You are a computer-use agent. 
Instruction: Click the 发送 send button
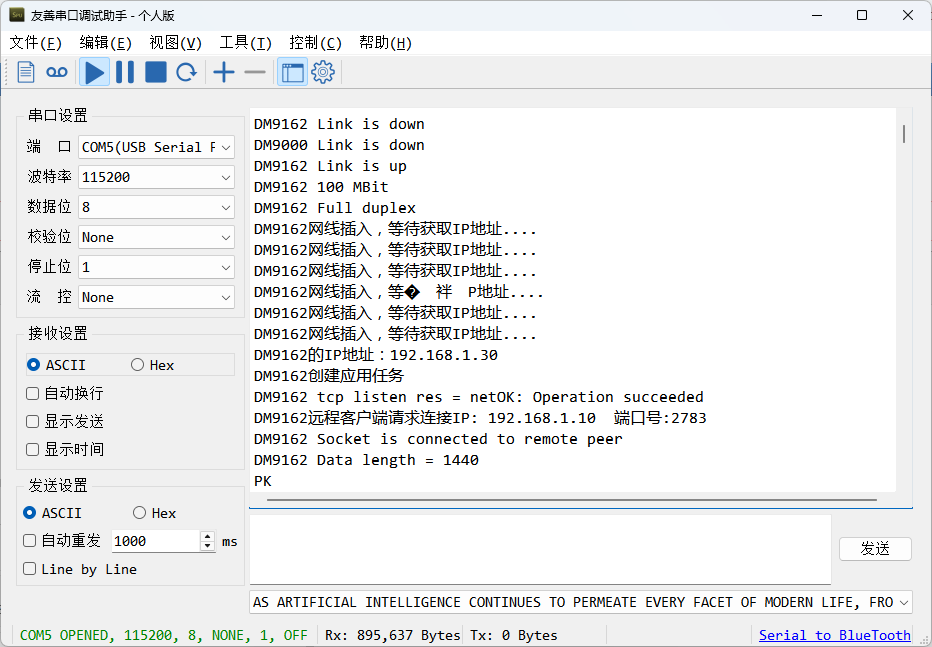(x=875, y=549)
